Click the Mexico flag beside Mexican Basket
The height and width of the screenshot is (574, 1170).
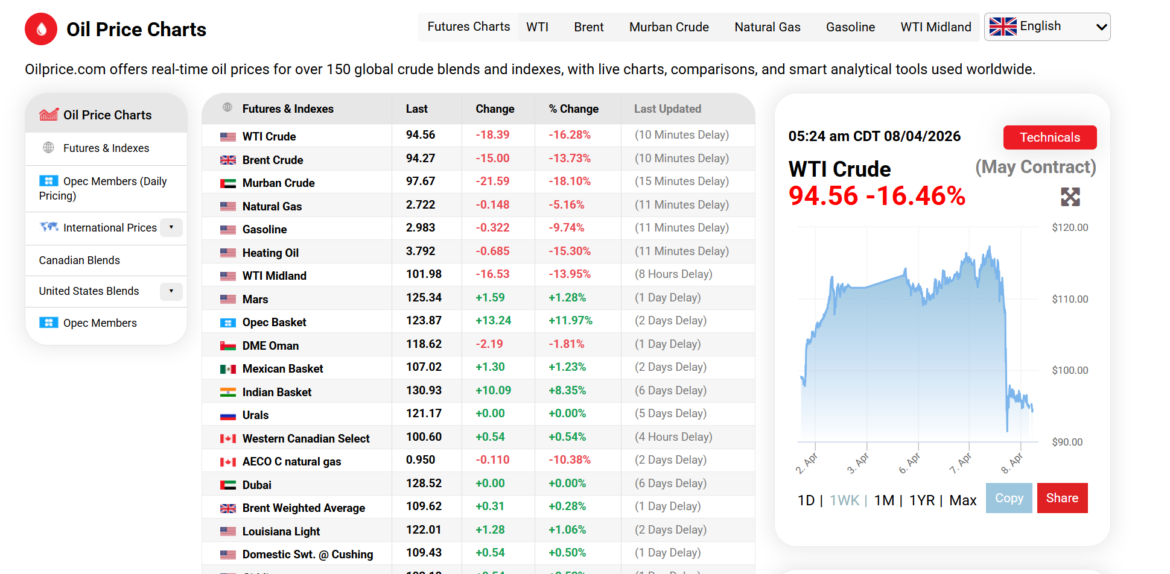(x=228, y=369)
